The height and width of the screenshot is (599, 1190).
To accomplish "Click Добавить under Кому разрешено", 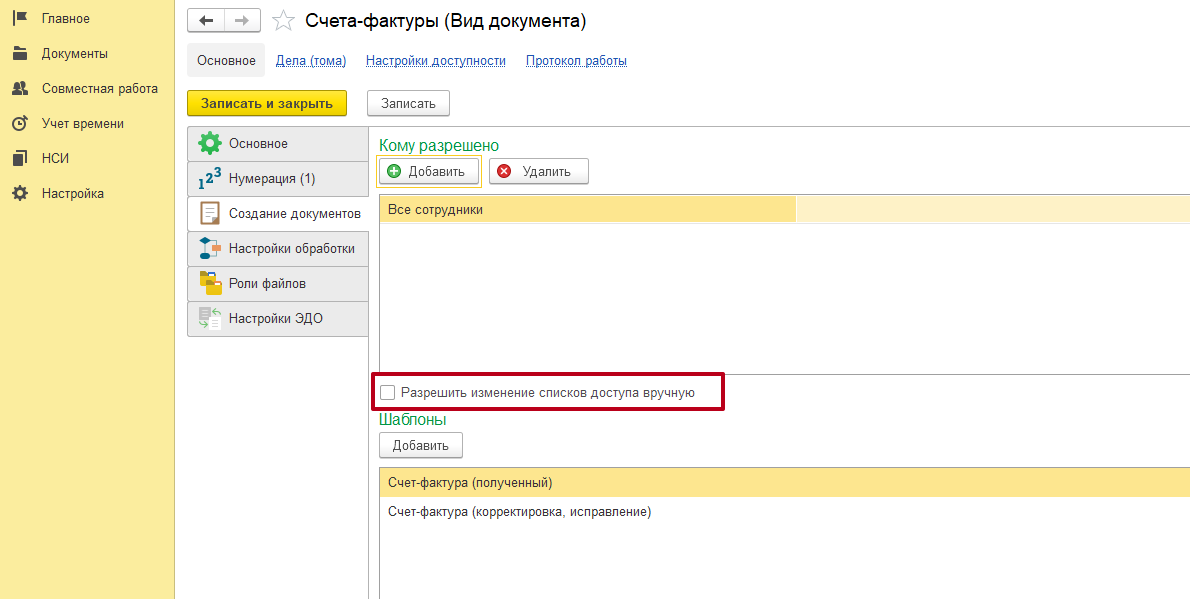I will (x=428, y=171).
